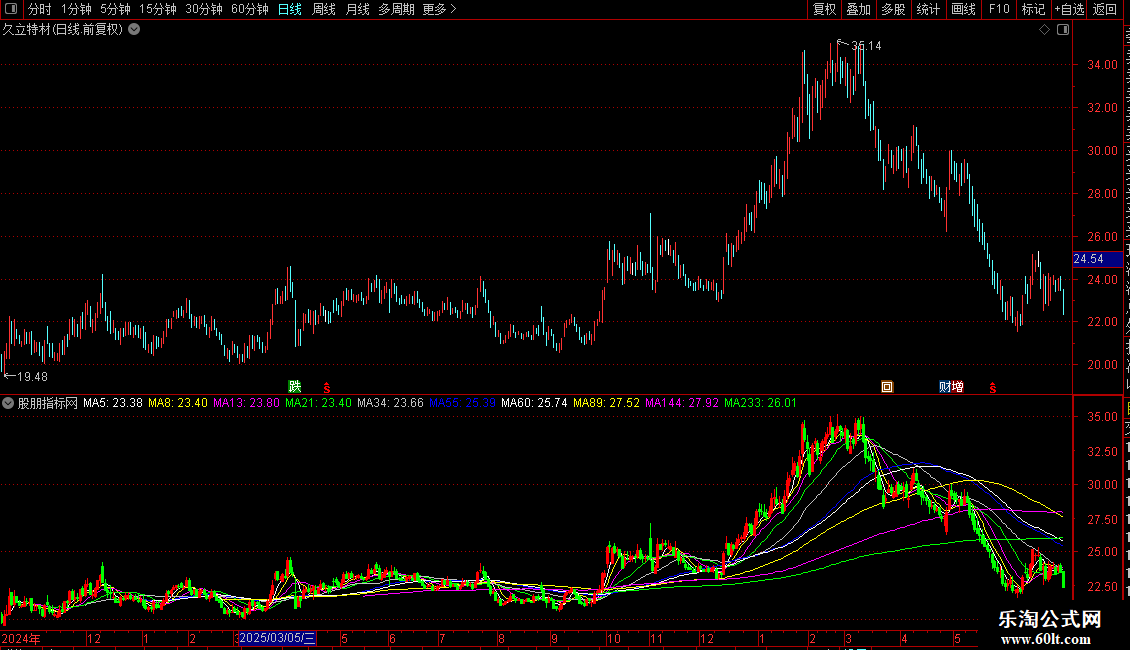
Task: Click the MA8: 23.40 label
Action: [177, 404]
